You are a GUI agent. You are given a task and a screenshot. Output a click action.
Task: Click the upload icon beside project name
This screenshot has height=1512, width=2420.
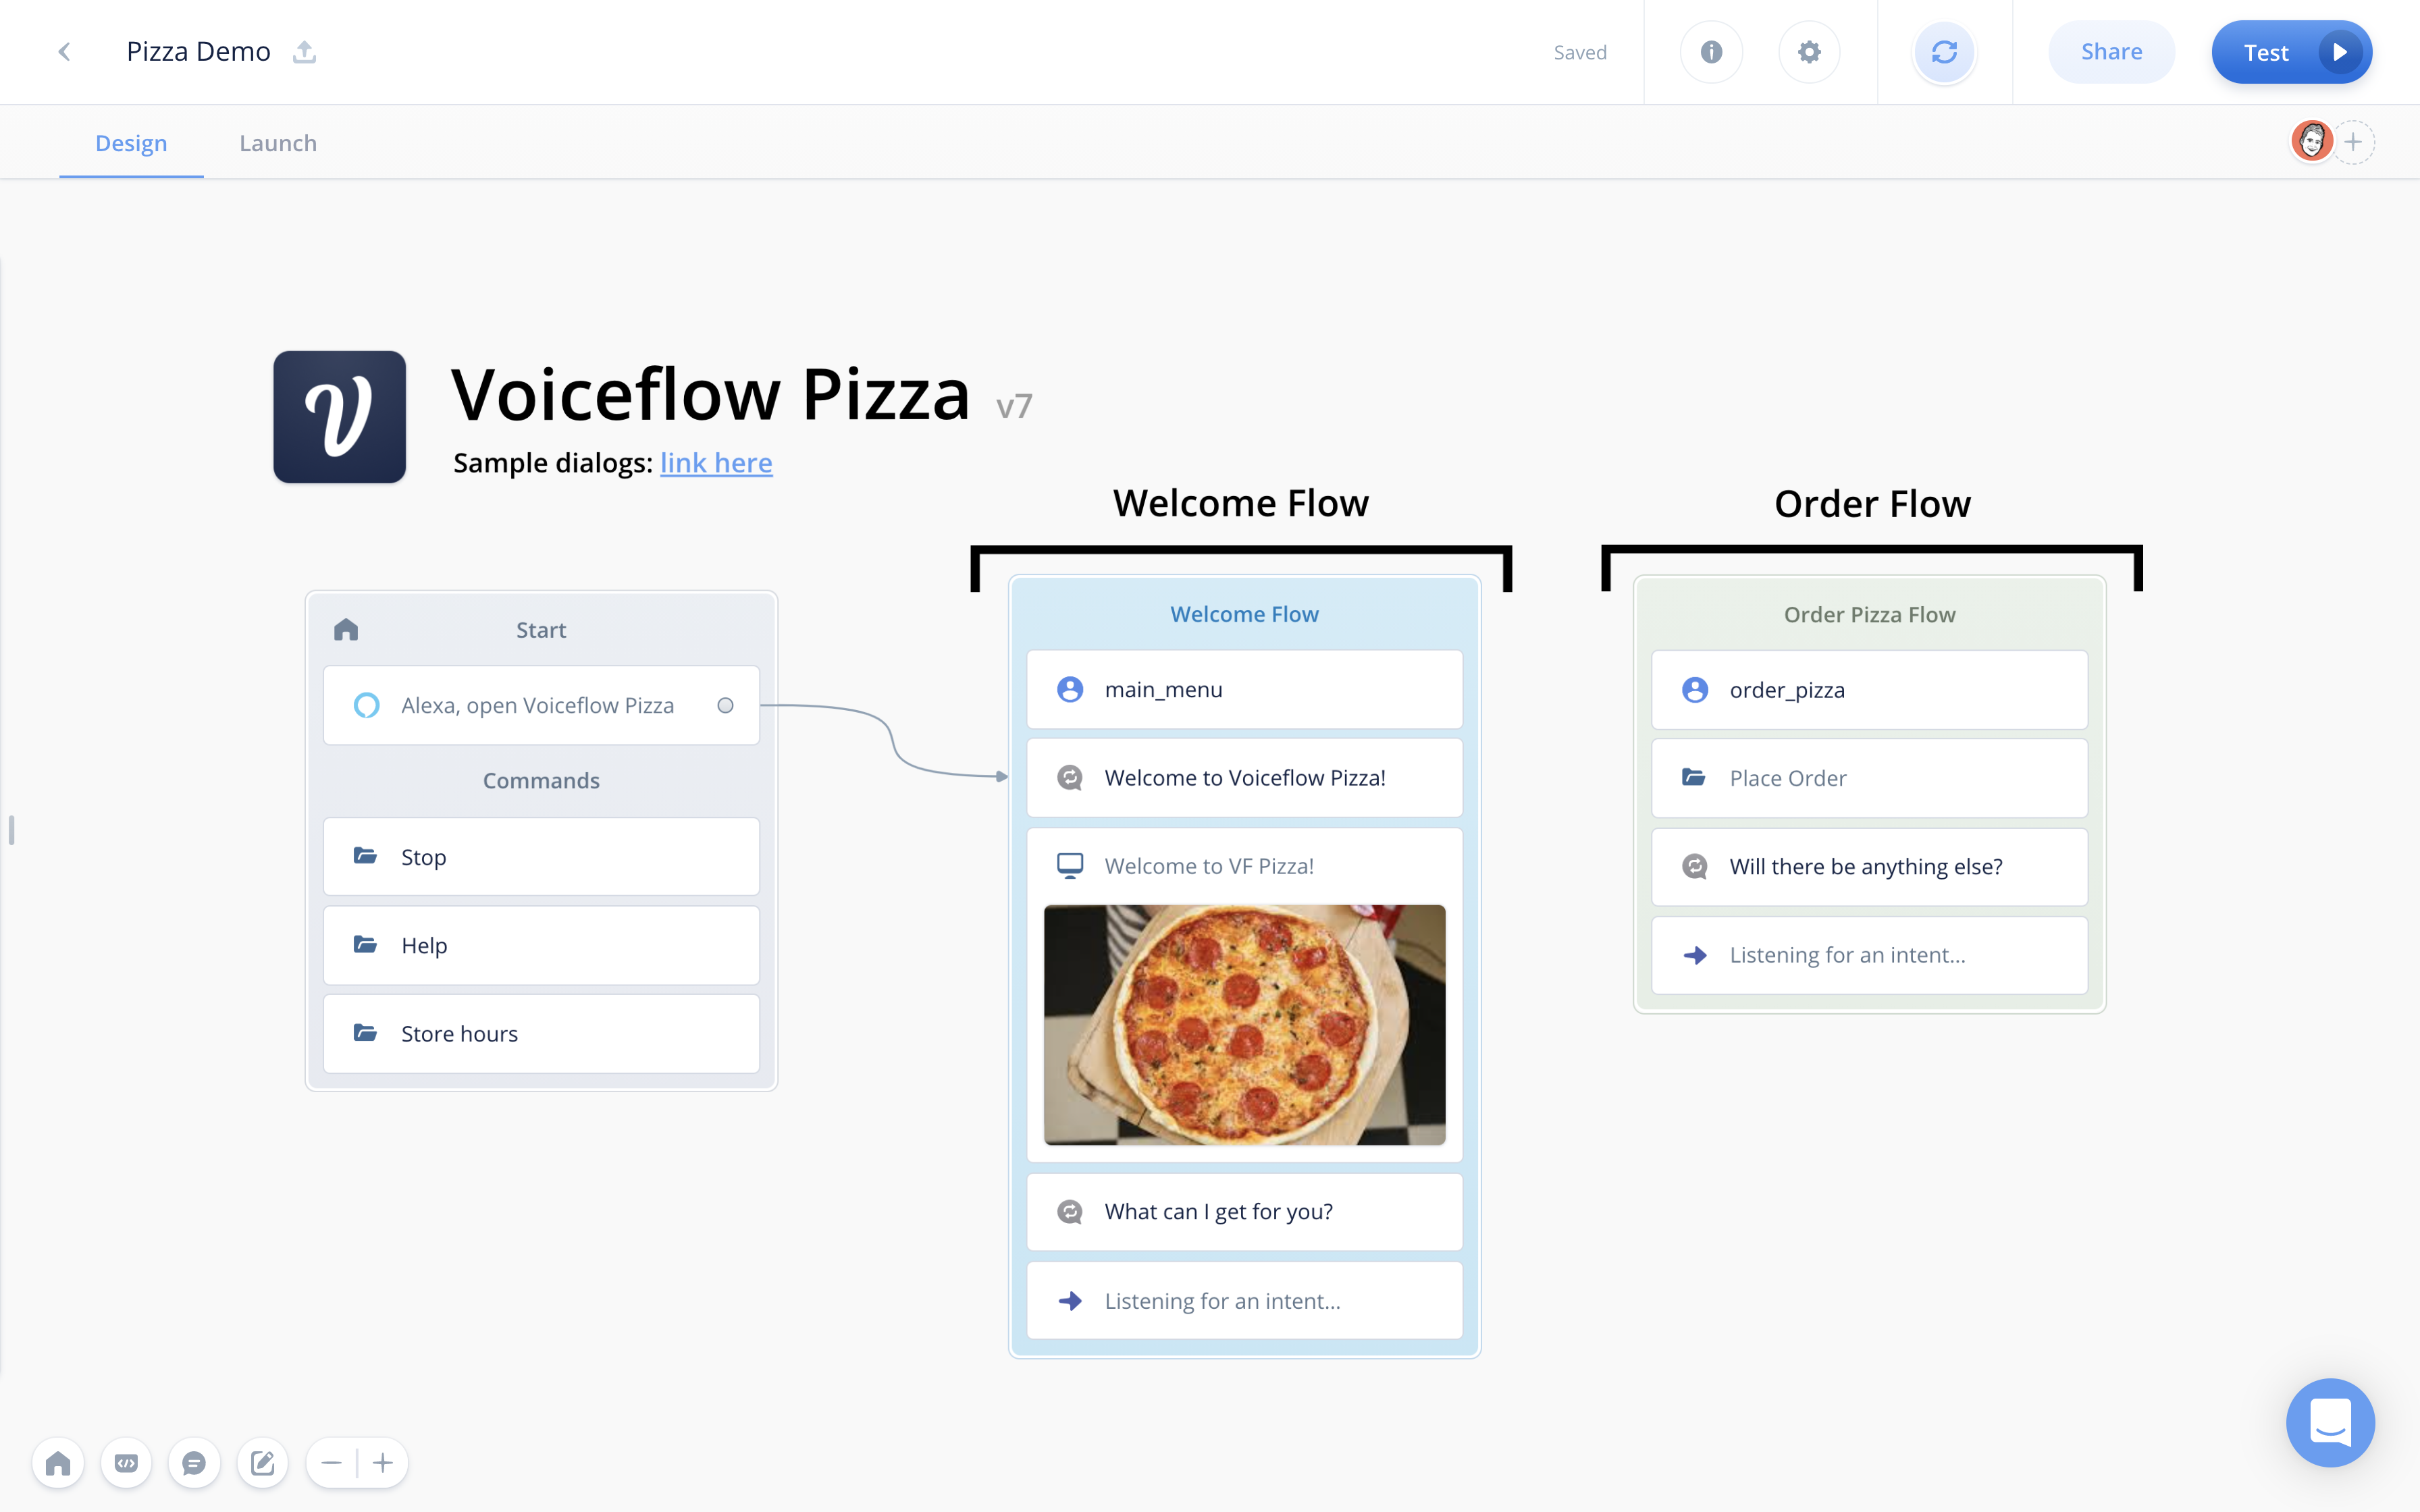(304, 52)
